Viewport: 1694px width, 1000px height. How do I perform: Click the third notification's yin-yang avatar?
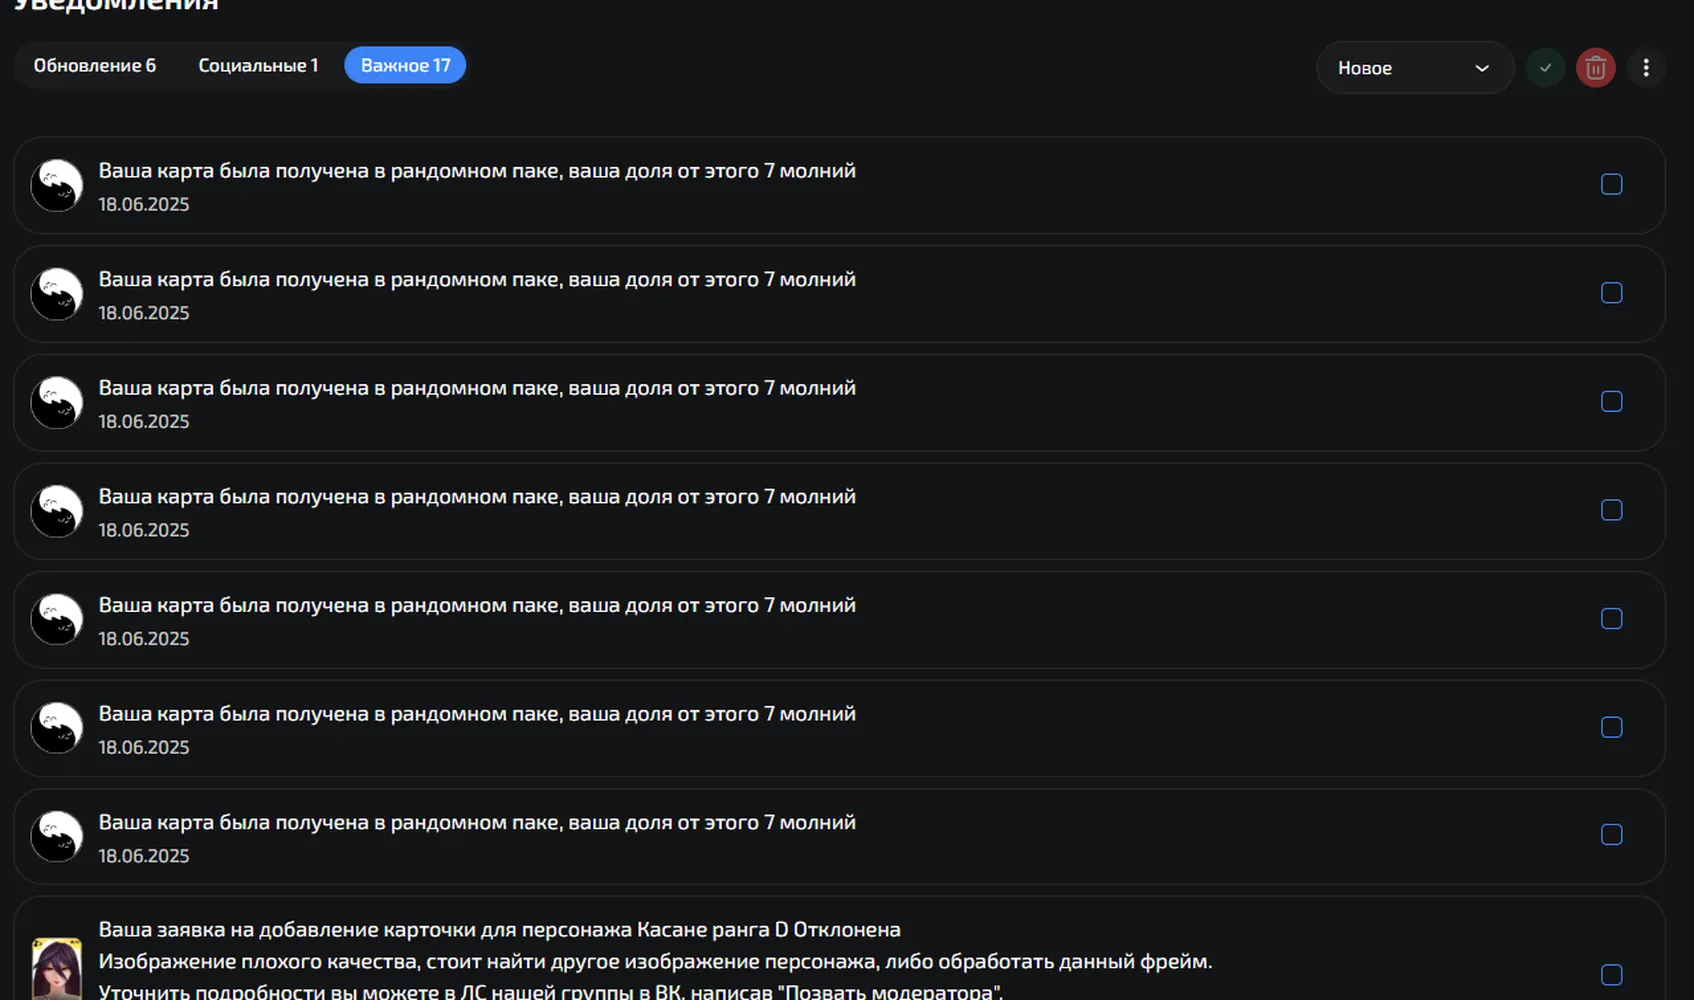[x=57, y=402]
